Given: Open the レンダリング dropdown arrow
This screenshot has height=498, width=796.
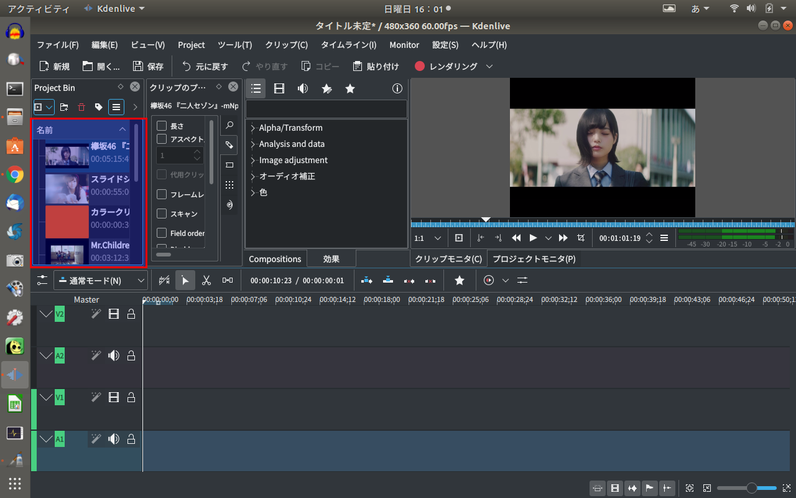Looking at the screenshot, I should pos(489,67).
